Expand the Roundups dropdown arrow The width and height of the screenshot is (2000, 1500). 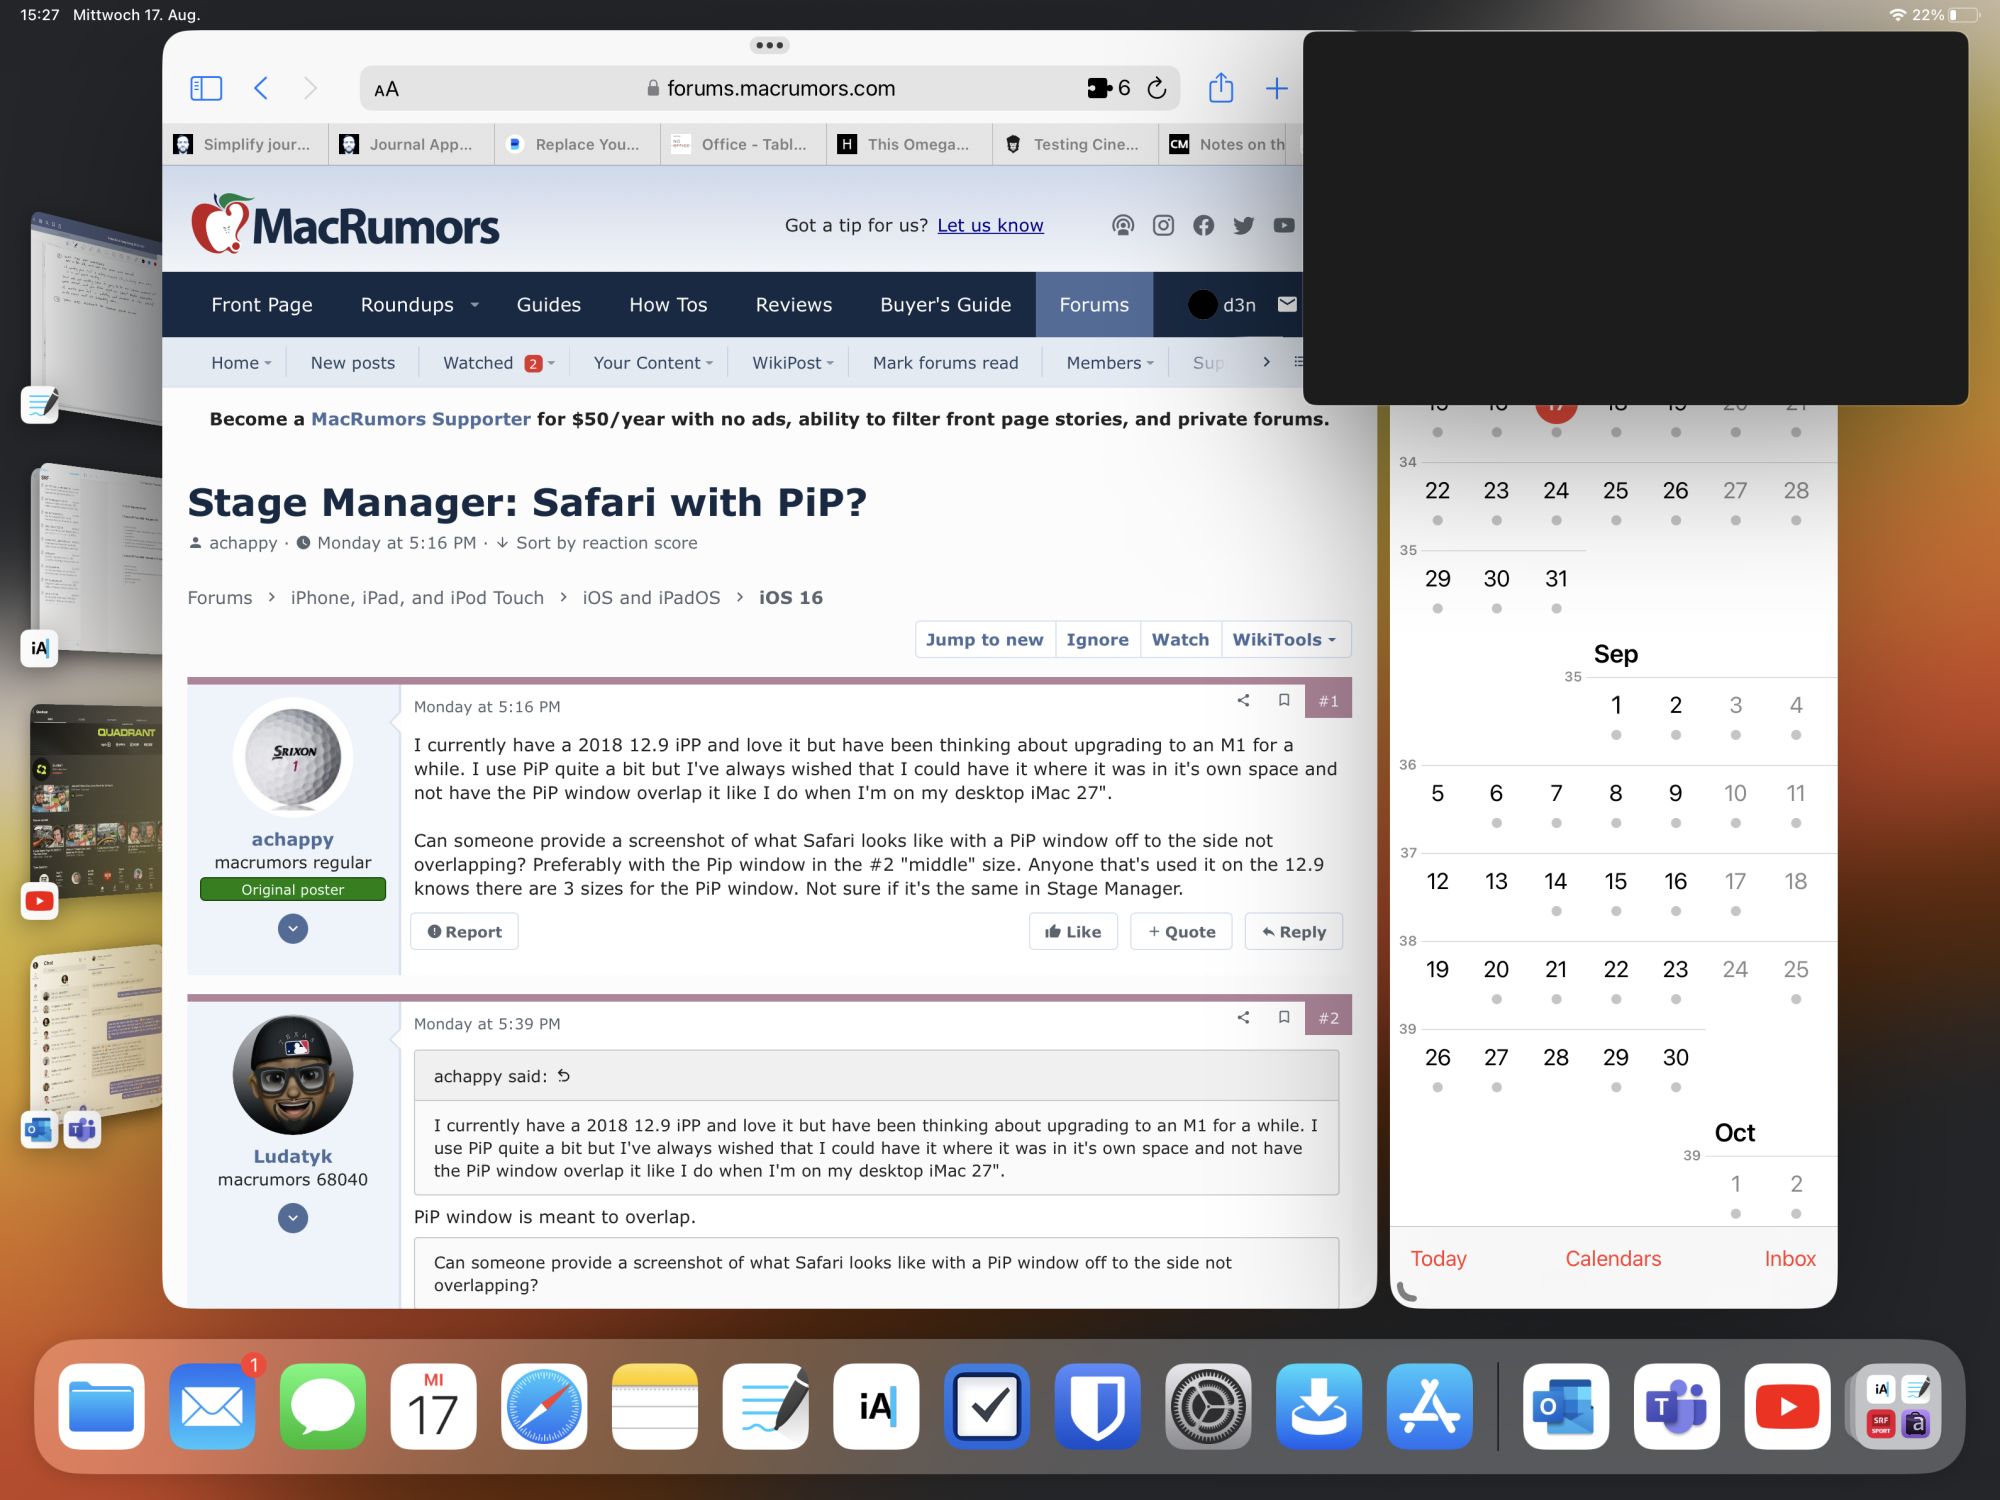[475, 305]
